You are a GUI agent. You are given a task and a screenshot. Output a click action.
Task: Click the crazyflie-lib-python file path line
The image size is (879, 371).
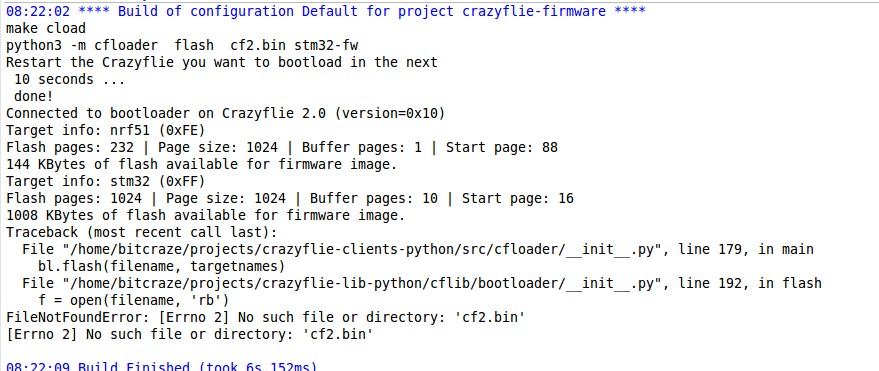click(422, 283)
